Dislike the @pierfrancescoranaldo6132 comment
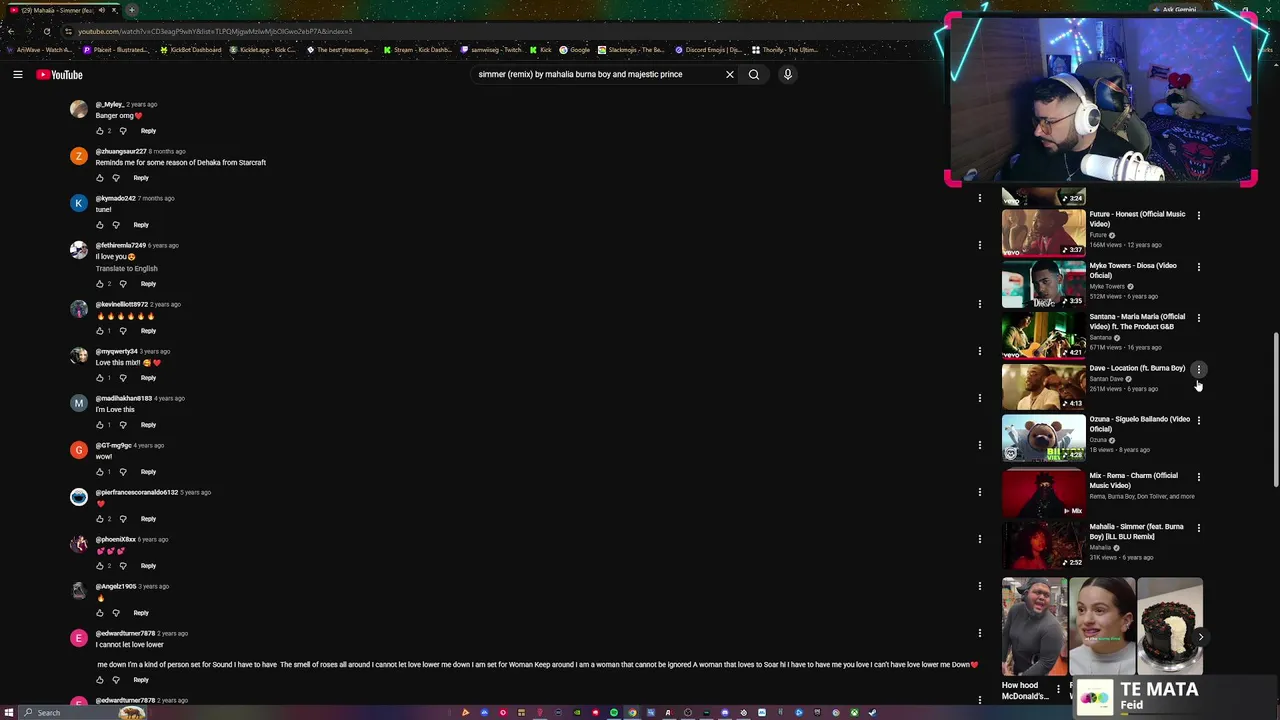The height and width of the screenshot is (720, 1280). 123,519
